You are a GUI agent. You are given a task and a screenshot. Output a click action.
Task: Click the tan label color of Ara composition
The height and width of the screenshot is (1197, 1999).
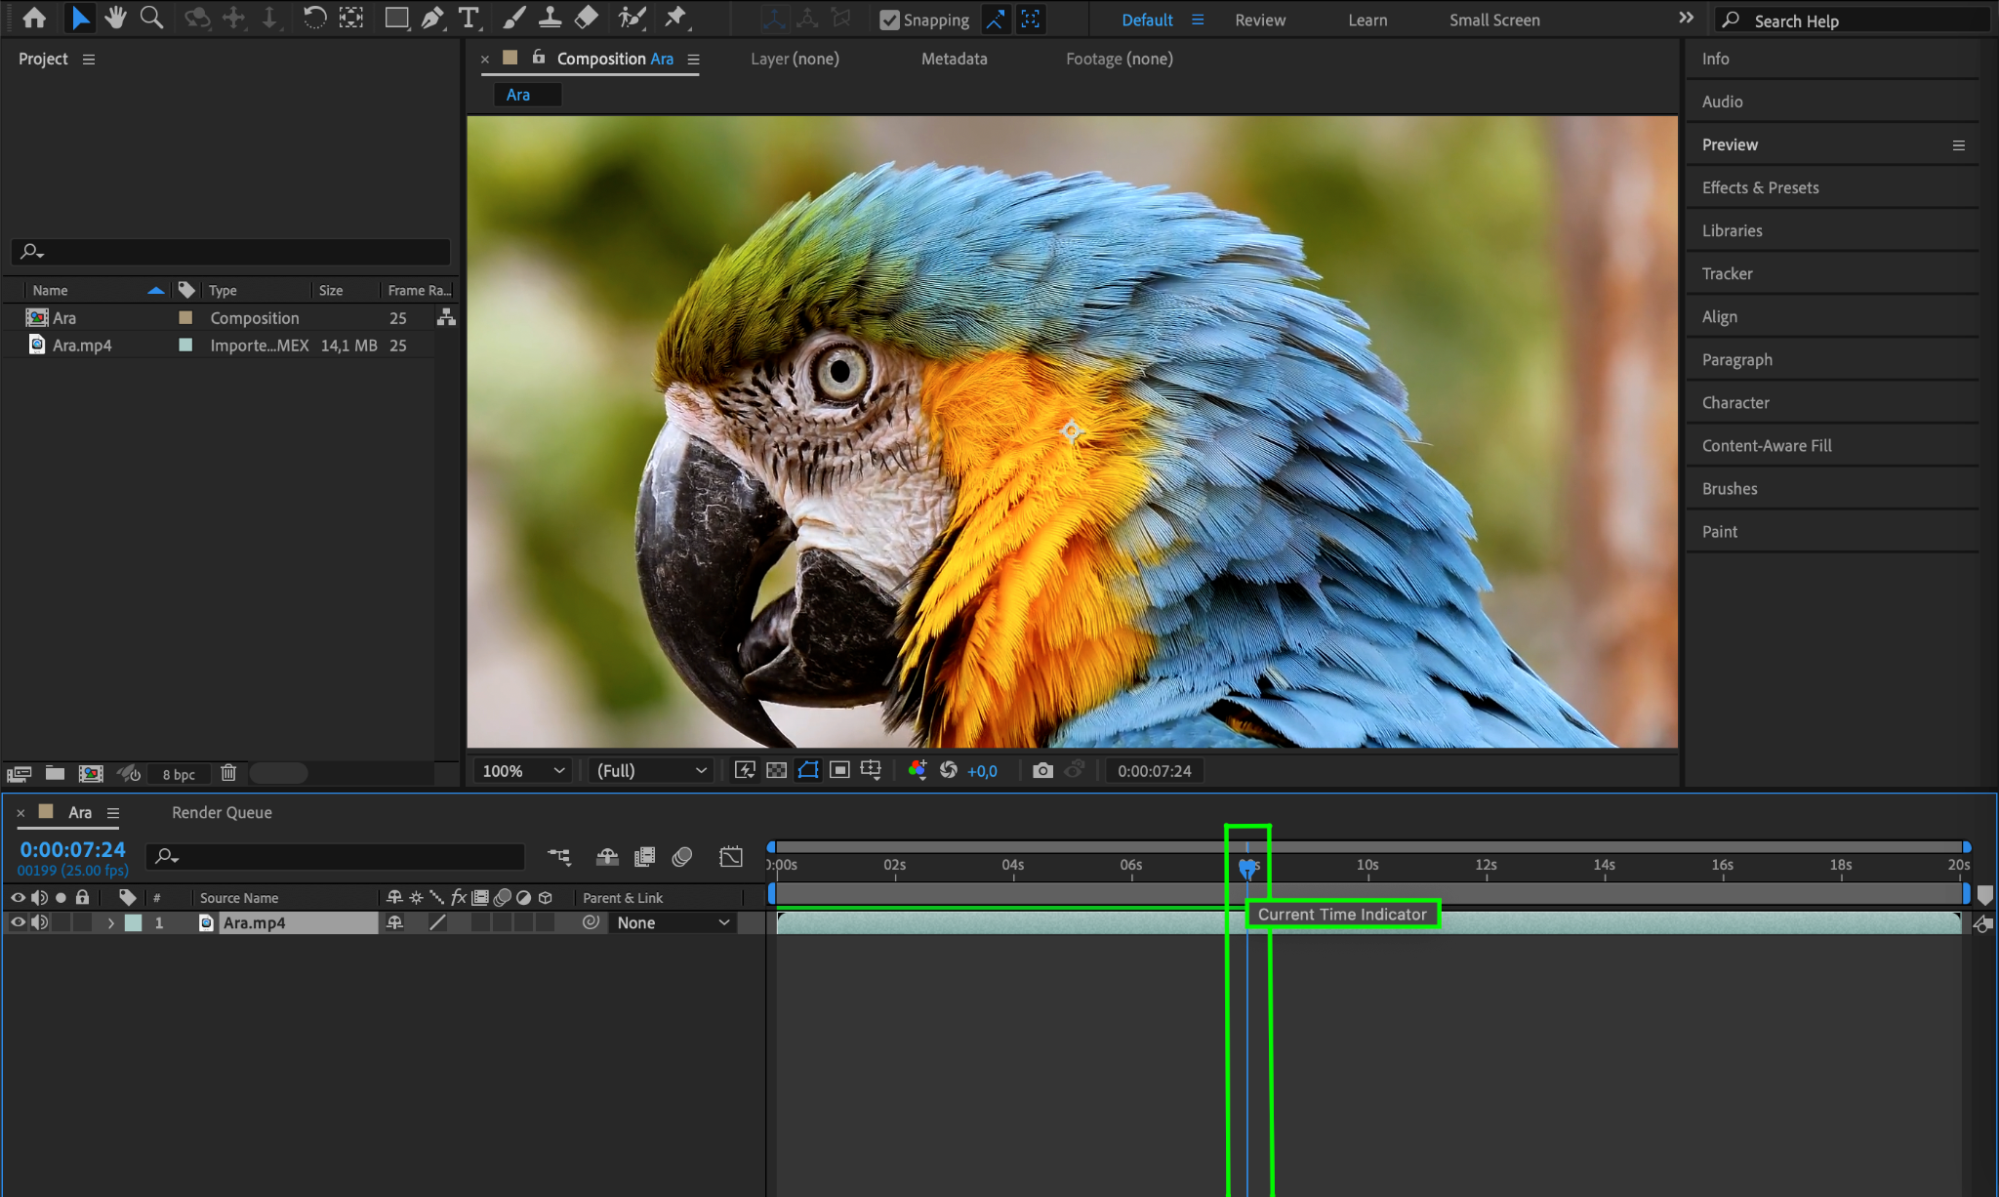185,318
